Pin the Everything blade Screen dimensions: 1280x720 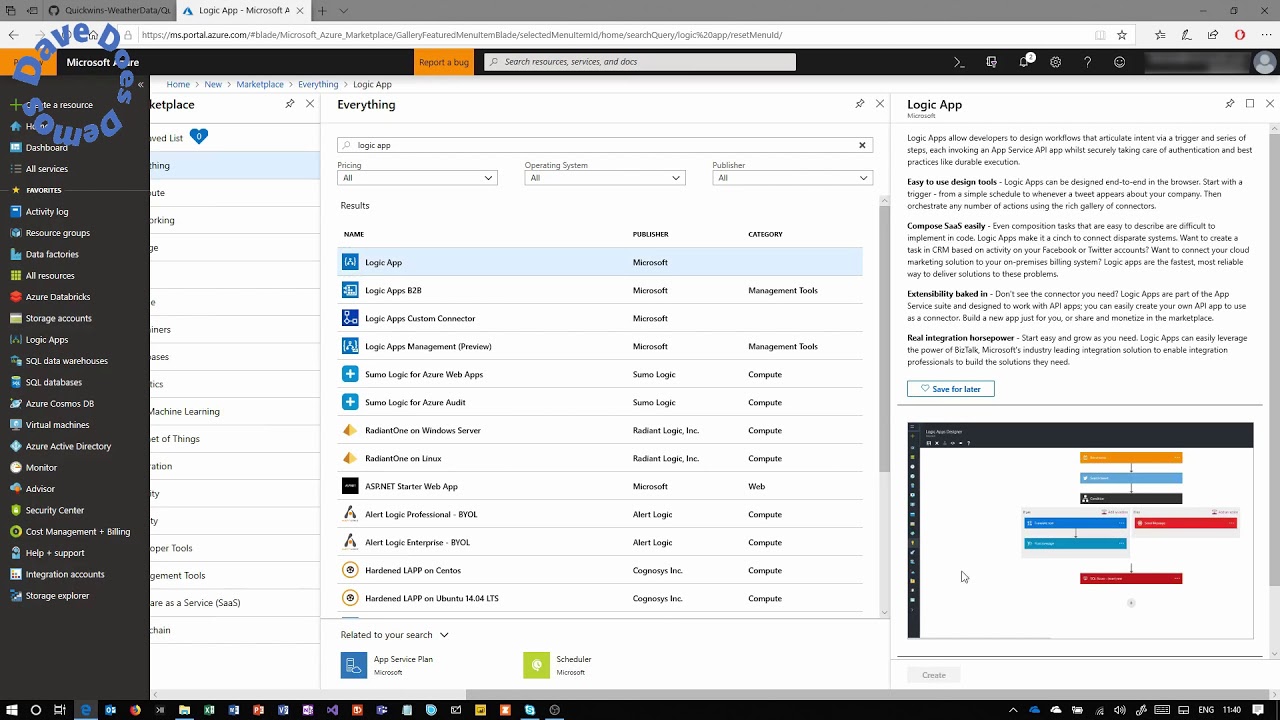[x=859, y=104]
